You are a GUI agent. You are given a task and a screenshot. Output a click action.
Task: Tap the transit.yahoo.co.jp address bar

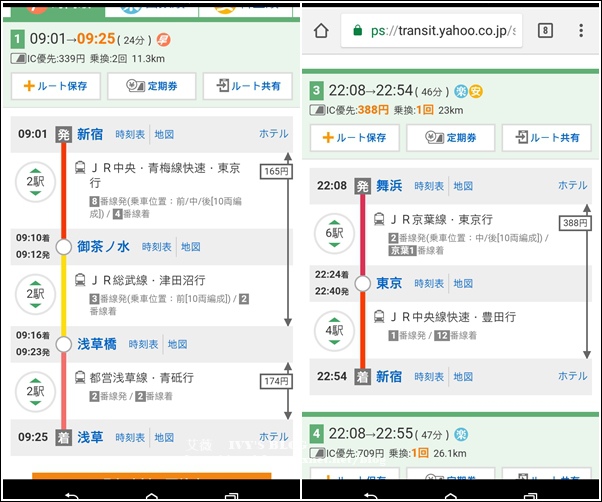pyautogui.click(x=431, y=31)
